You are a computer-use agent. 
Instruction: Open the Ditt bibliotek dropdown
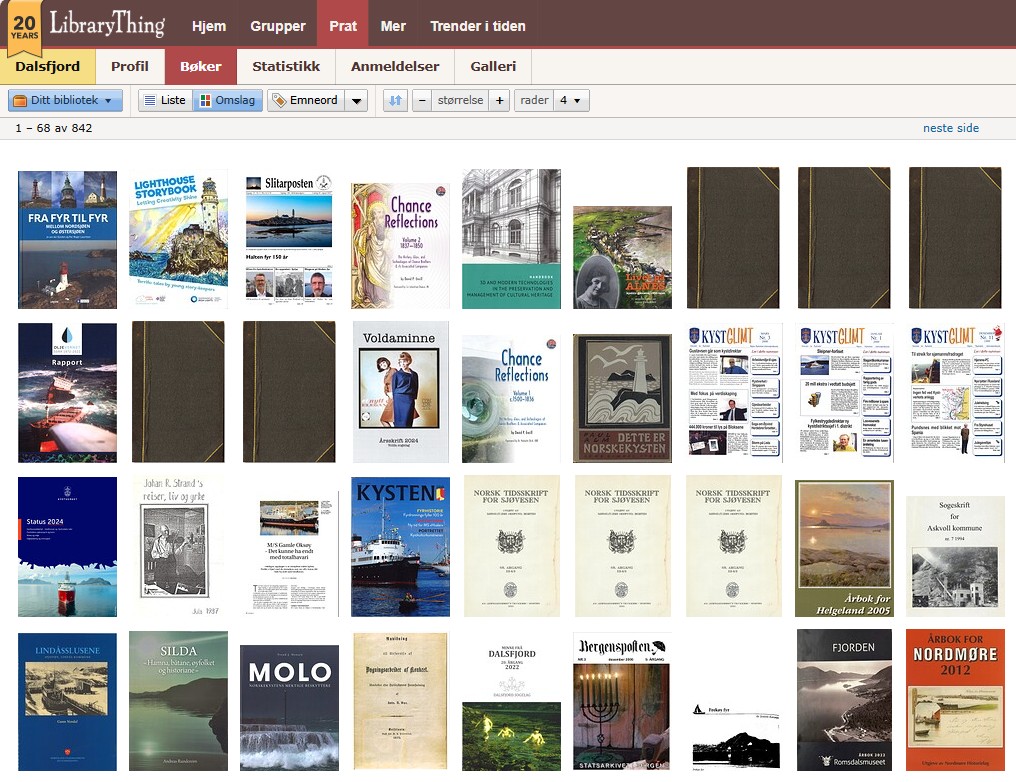65,100
